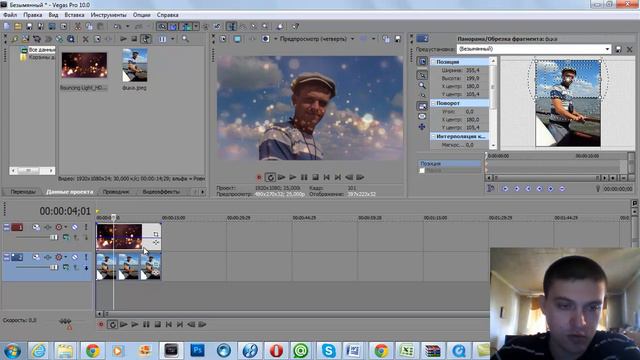Click the Open project folder icon

[18, 26]
